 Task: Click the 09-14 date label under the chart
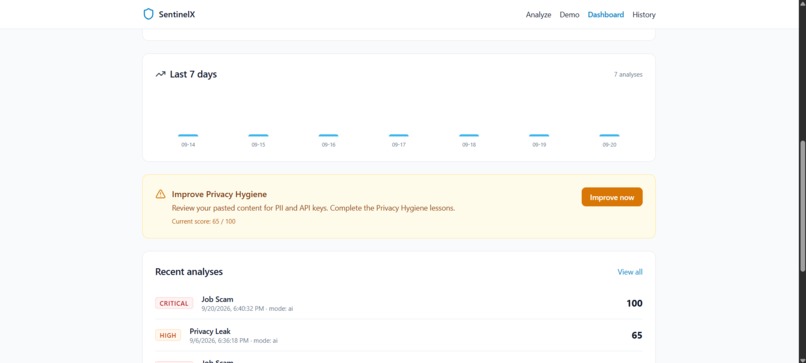coord(188,145)
